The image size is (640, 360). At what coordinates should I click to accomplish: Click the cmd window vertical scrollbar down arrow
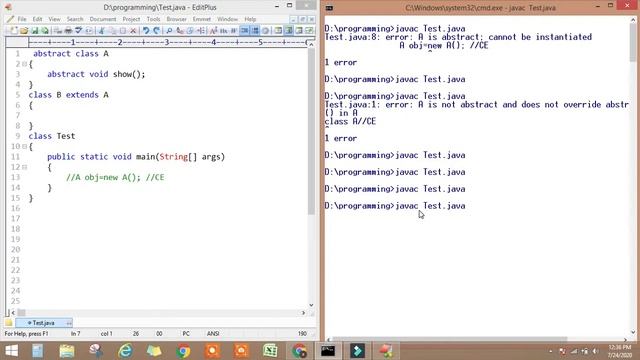(x=633, y=332)
